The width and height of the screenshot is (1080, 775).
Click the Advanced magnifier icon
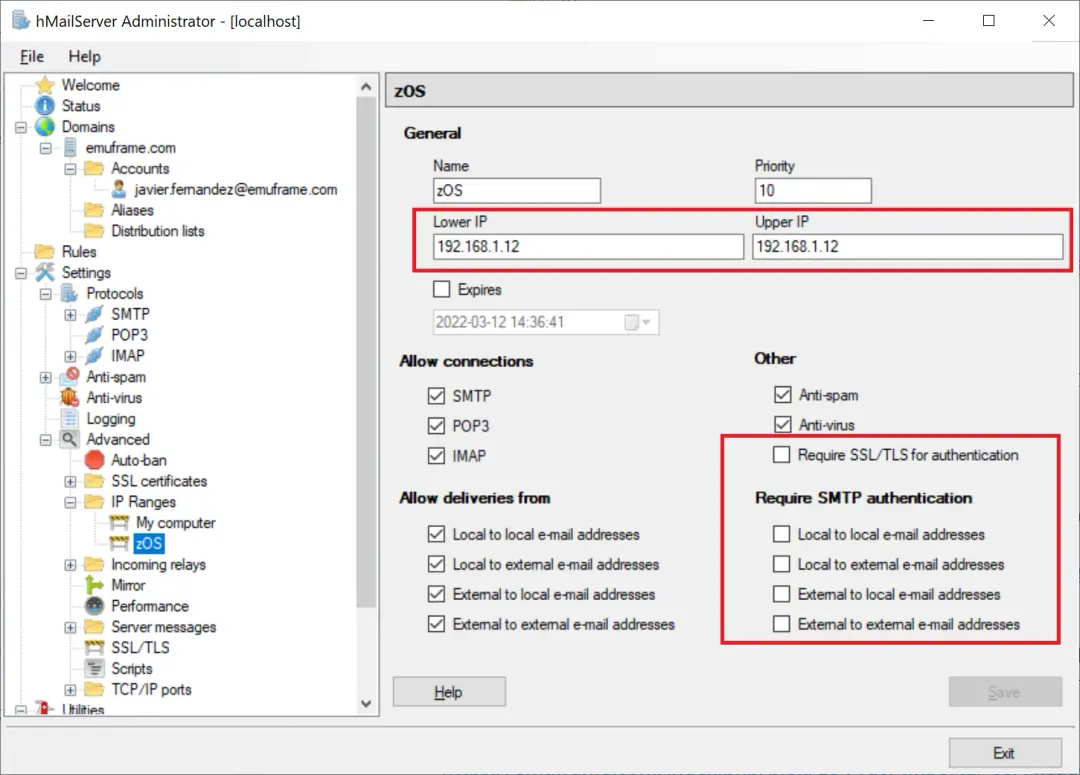[70, 439]
